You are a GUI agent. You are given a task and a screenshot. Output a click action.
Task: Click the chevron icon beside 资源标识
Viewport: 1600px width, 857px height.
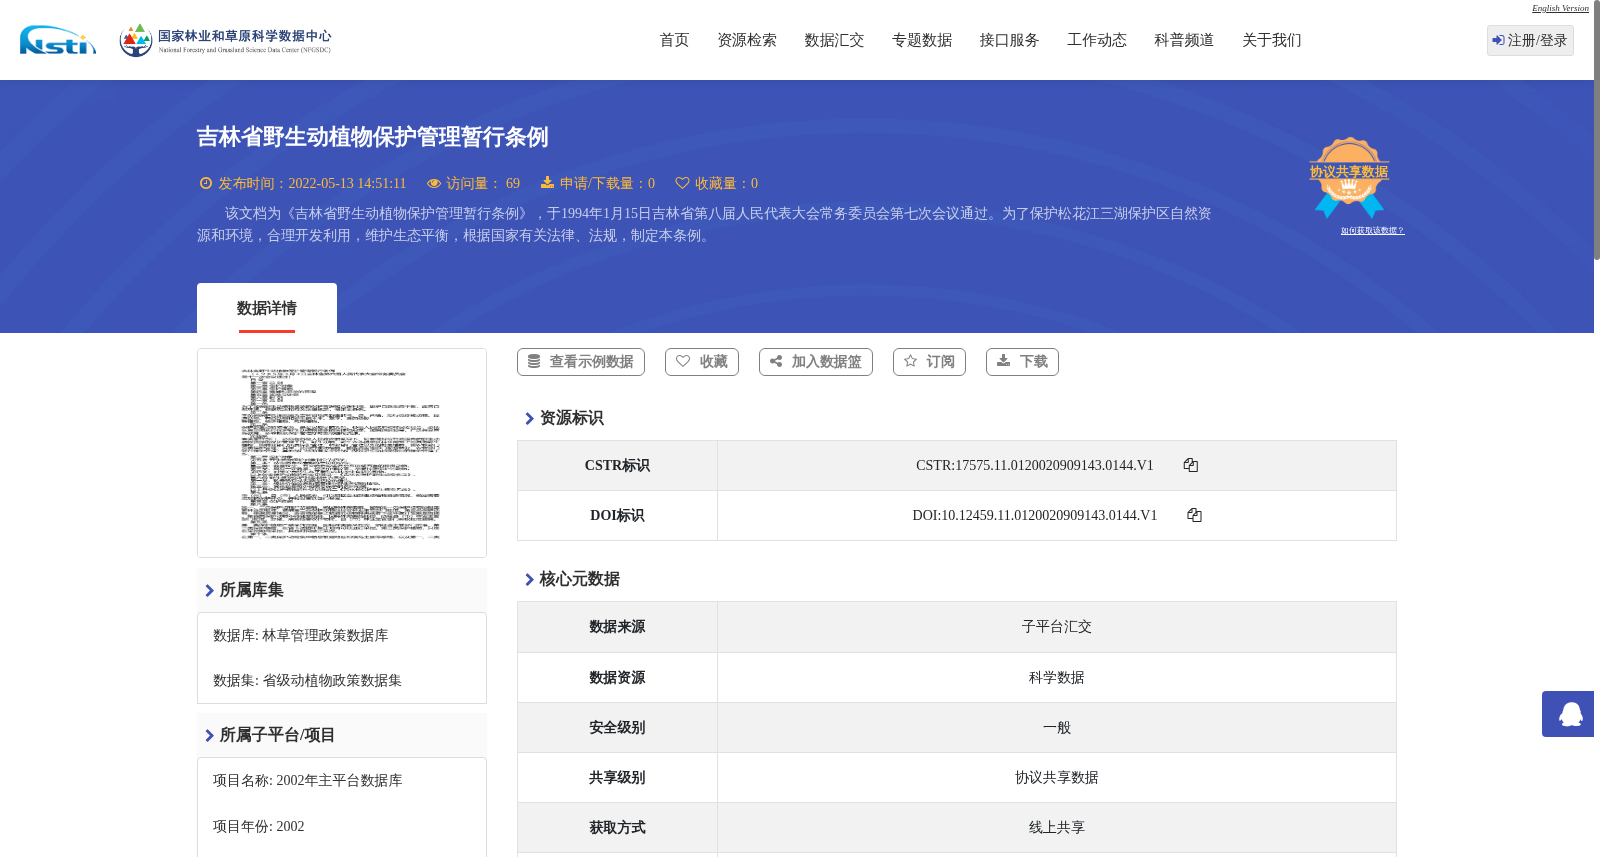529,418
